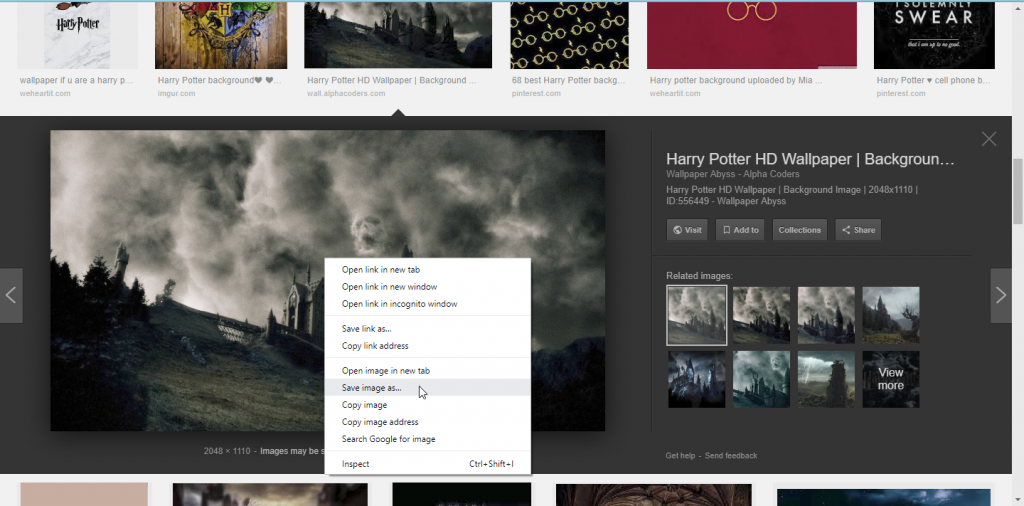
Task: Select 'Copy link address'
Action: click(x=428, y=345)
